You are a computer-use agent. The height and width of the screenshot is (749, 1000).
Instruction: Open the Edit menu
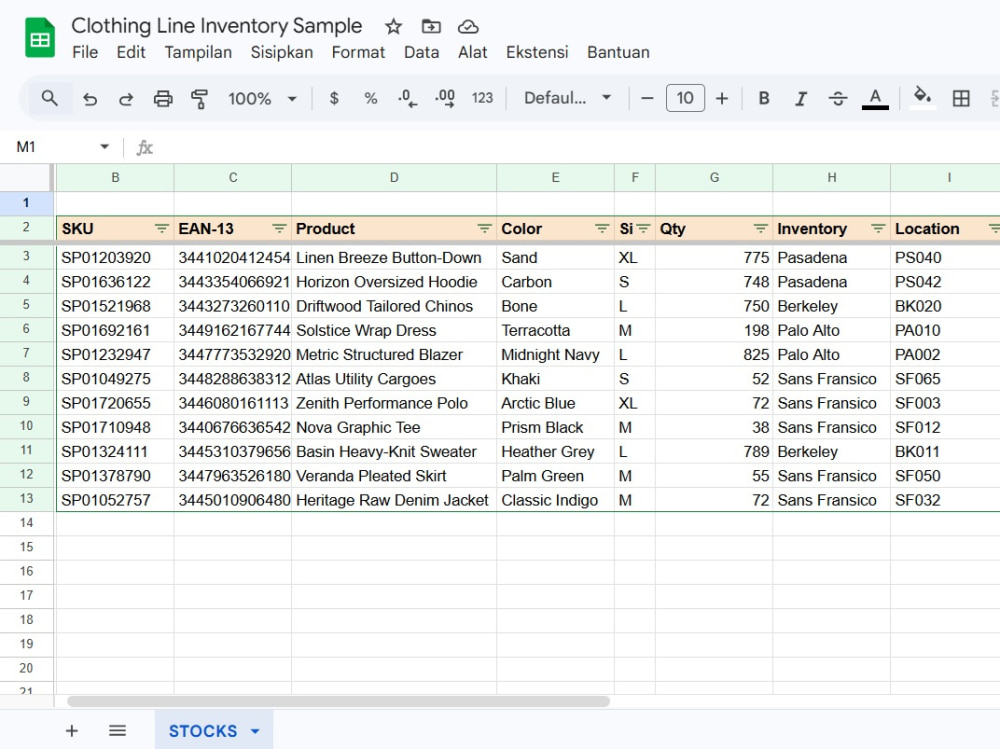click(131, 52)
